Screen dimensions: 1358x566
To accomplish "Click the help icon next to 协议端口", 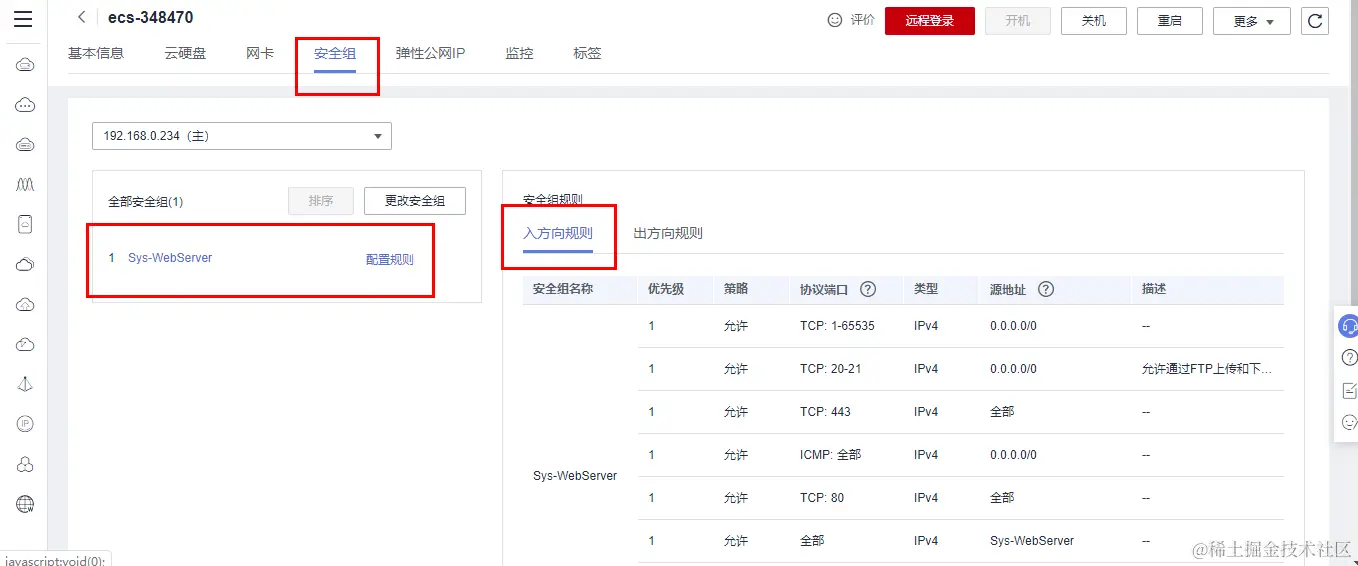I will point(868,289).
